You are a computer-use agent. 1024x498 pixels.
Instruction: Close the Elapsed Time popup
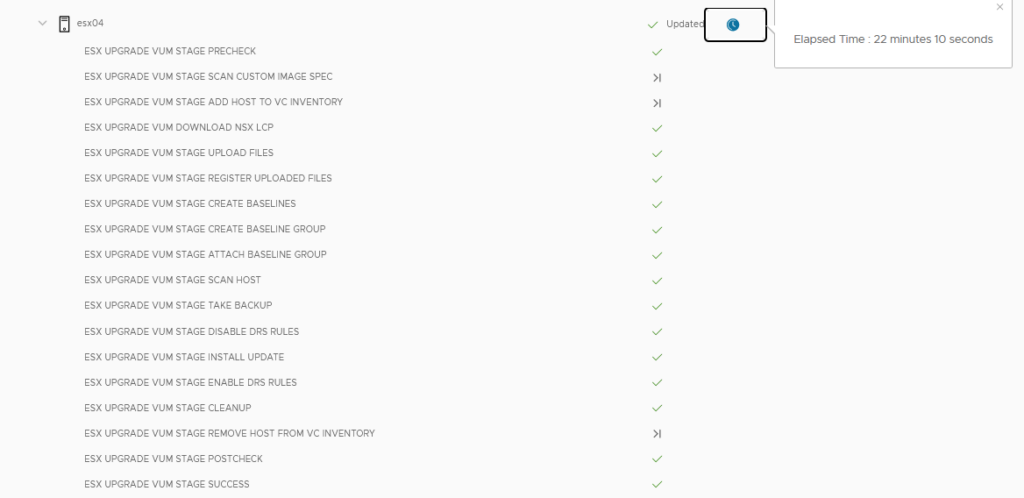click(x=999, y=7)
